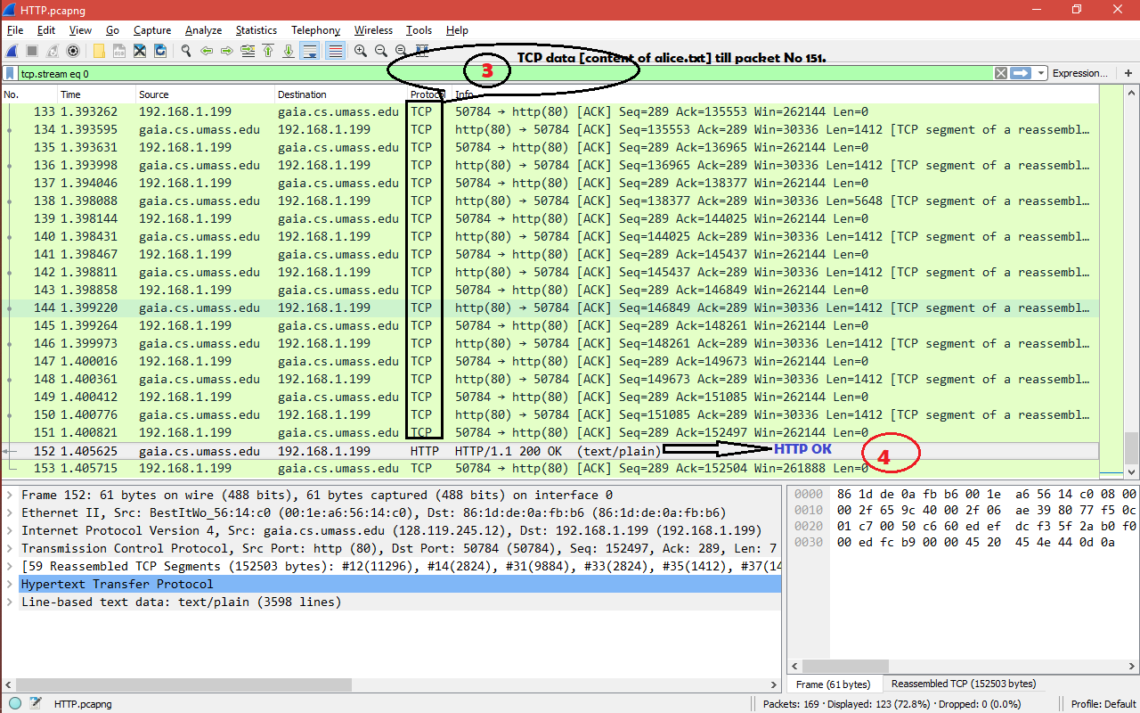Open the capture options gear icon
Screen dimensions: 1140x713
coord(73,51)
